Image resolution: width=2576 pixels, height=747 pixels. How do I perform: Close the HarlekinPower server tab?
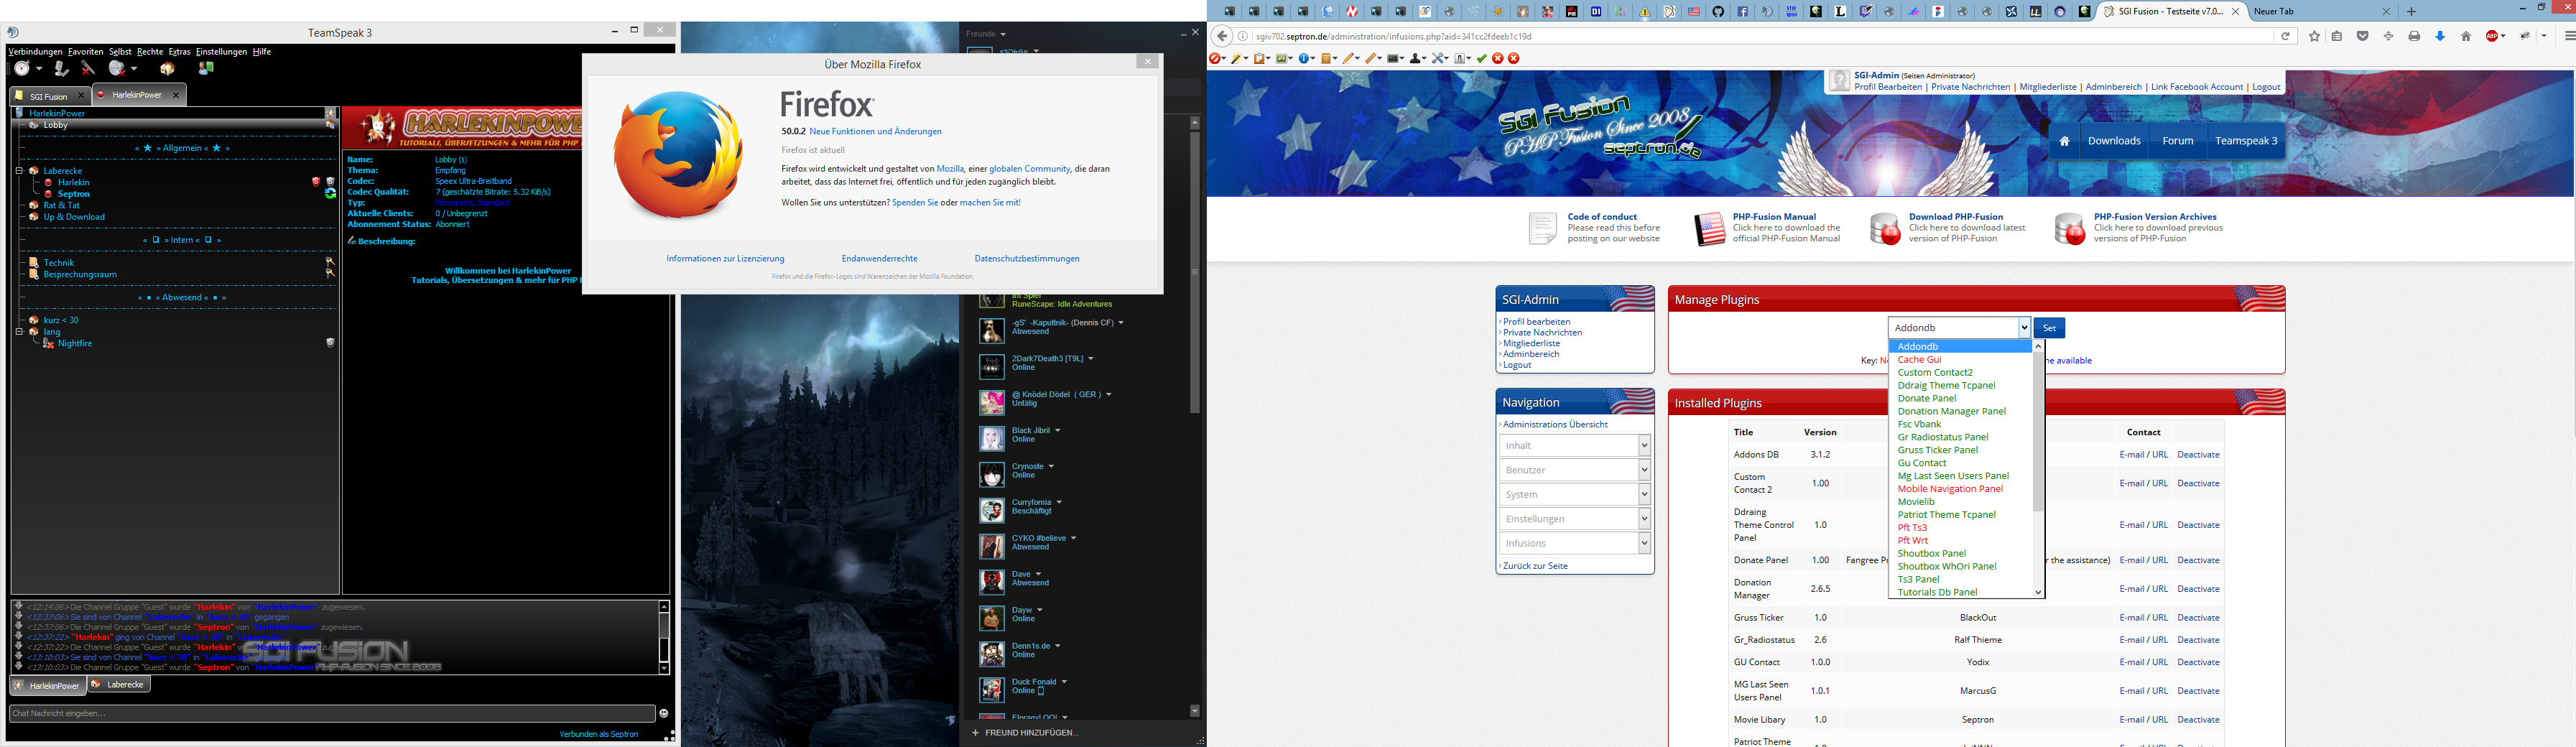coord(176,95)
